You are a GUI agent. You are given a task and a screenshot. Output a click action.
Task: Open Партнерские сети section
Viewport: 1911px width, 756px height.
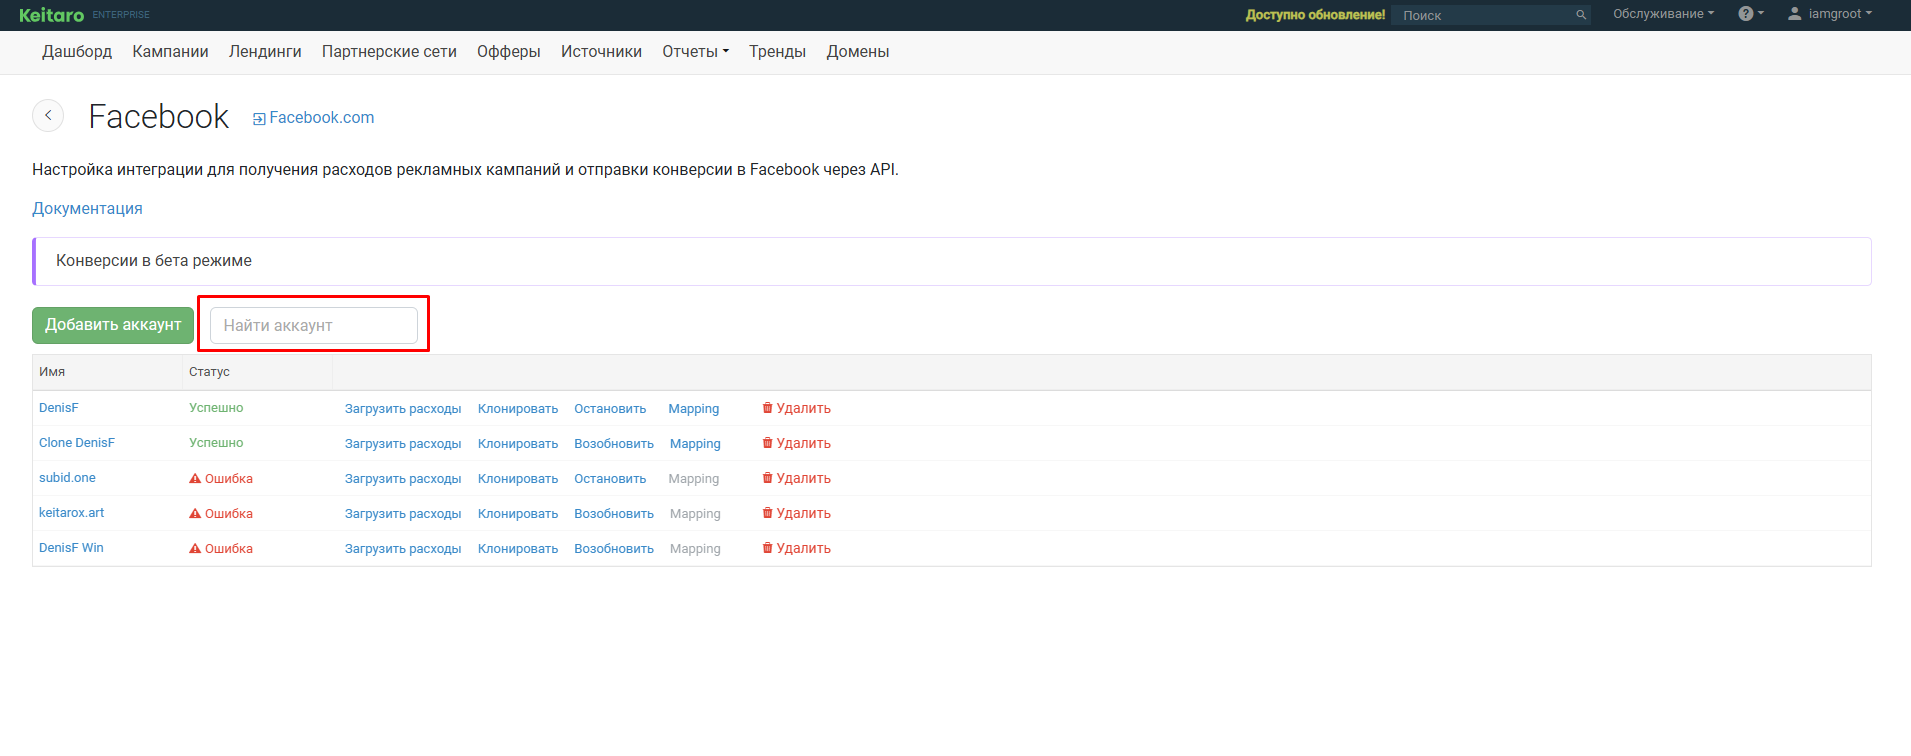(389, 52)
